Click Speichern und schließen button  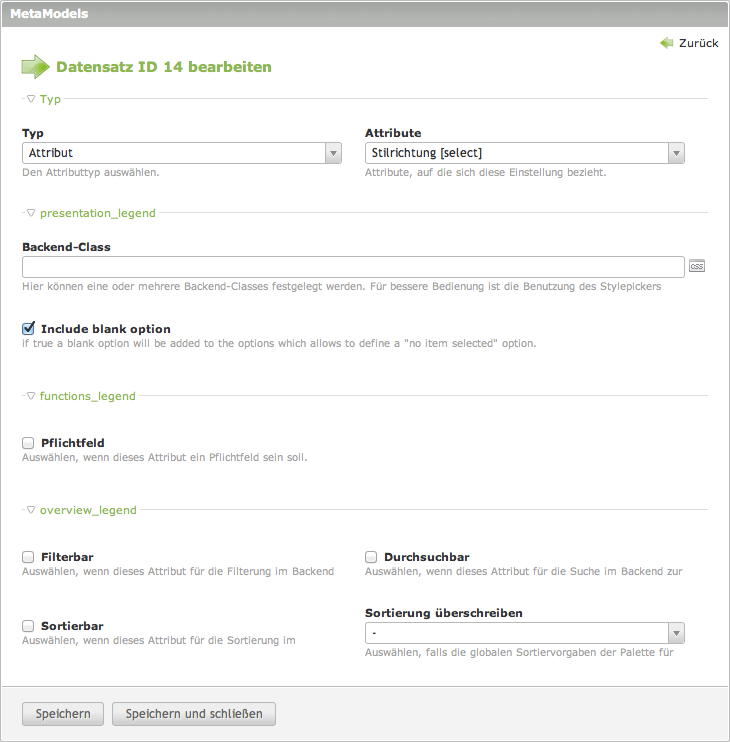tap(194, 714)
